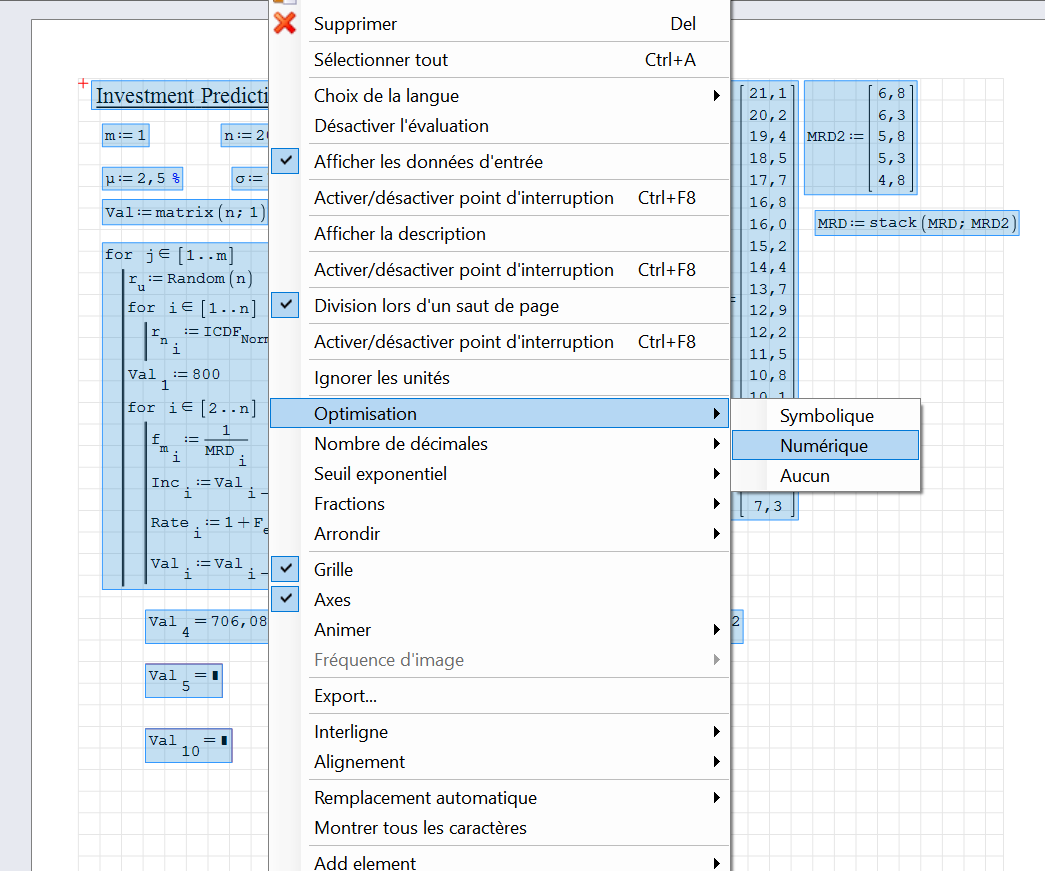Viewport: 1045px width, 871px height.
Task: Choose Symbolique in the Optimisation submenu
Action: coord(826,416)
